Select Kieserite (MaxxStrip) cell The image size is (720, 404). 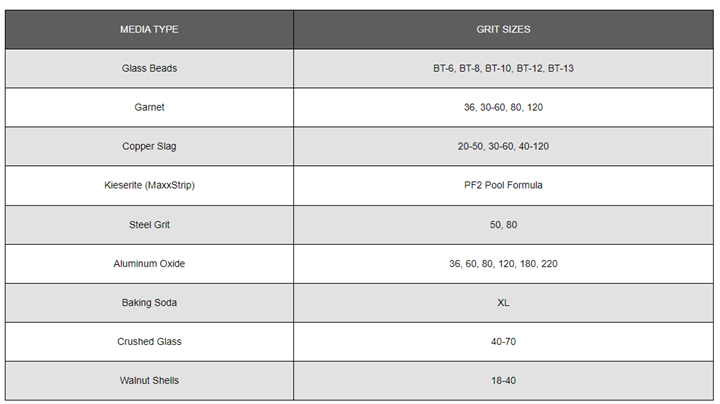point(149,185)
